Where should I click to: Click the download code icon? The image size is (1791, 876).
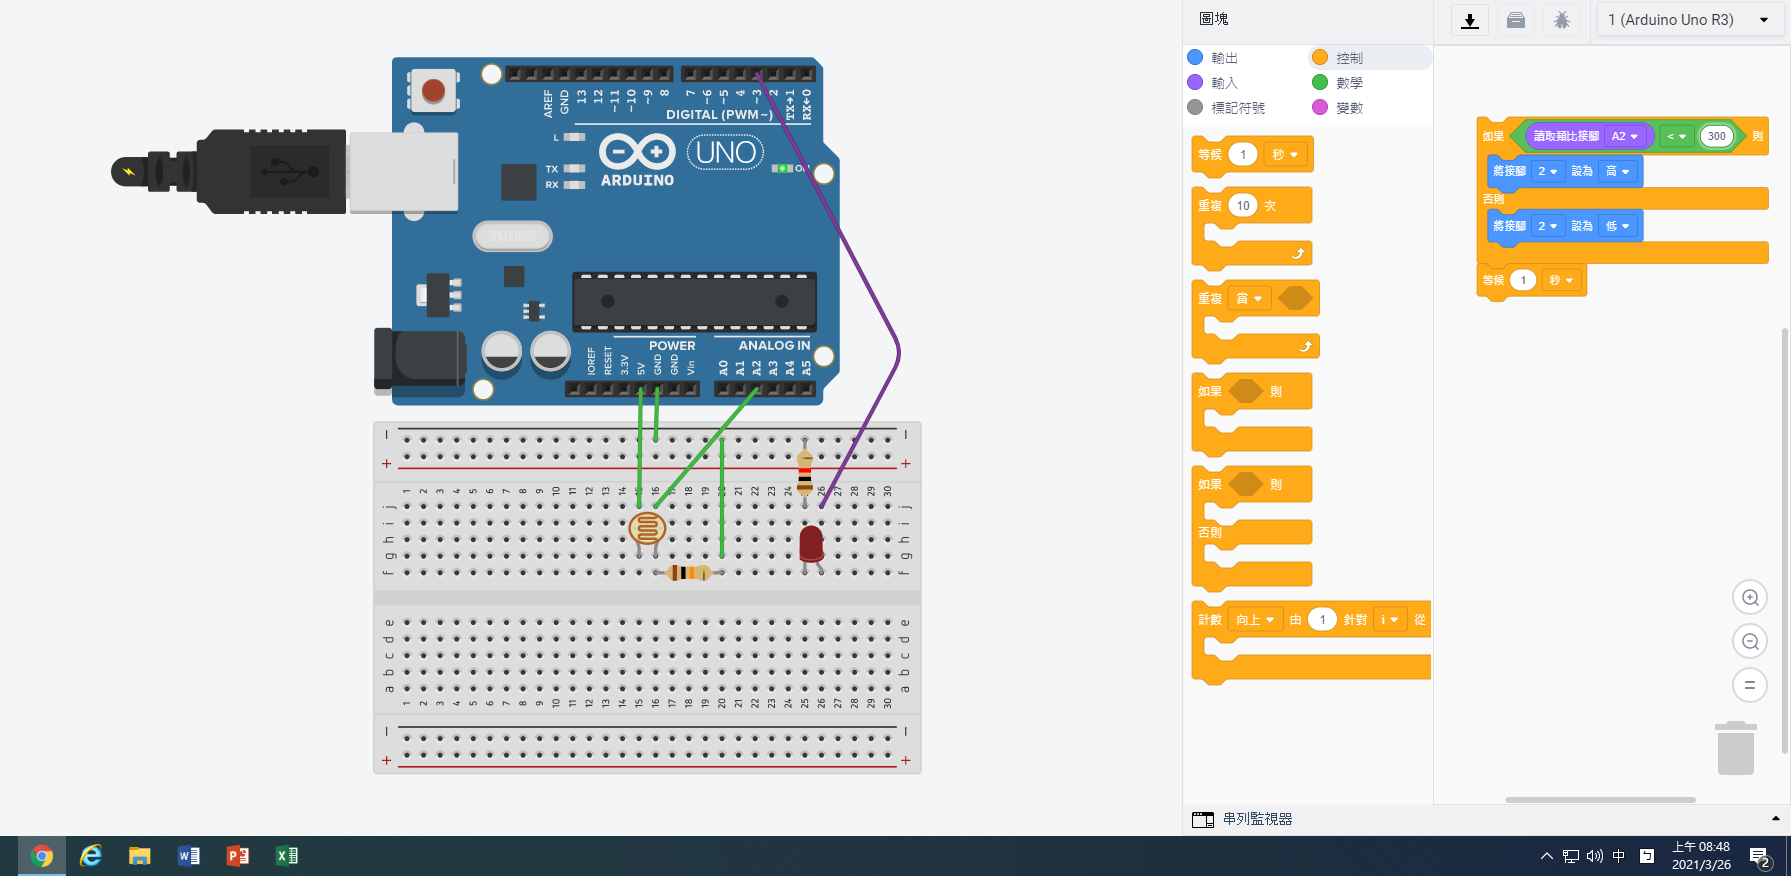coord(1469,20)
